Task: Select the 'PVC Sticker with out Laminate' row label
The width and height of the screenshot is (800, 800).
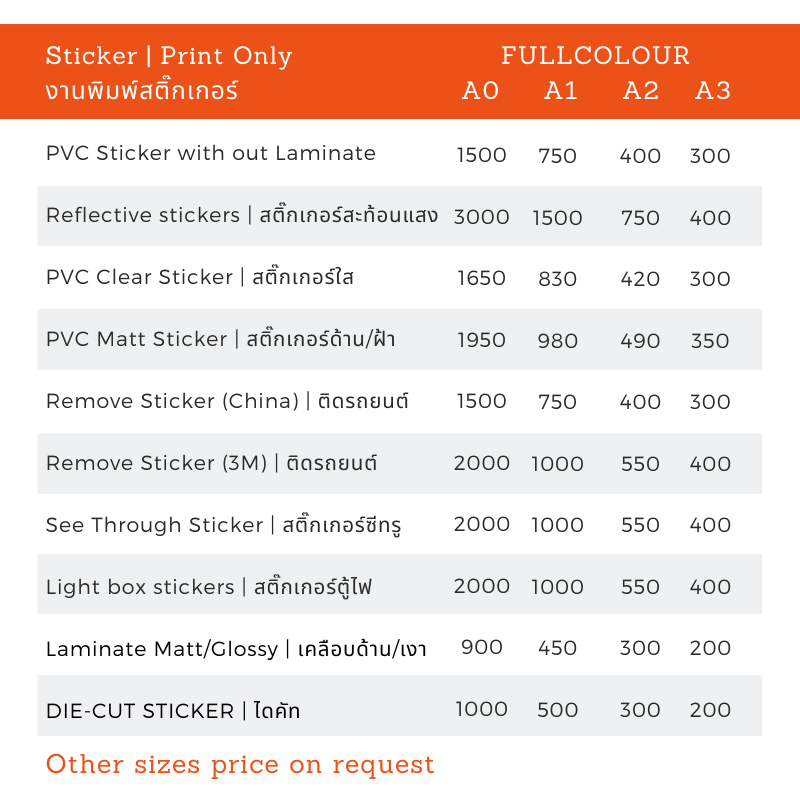Action: click(x=211, y=153)
